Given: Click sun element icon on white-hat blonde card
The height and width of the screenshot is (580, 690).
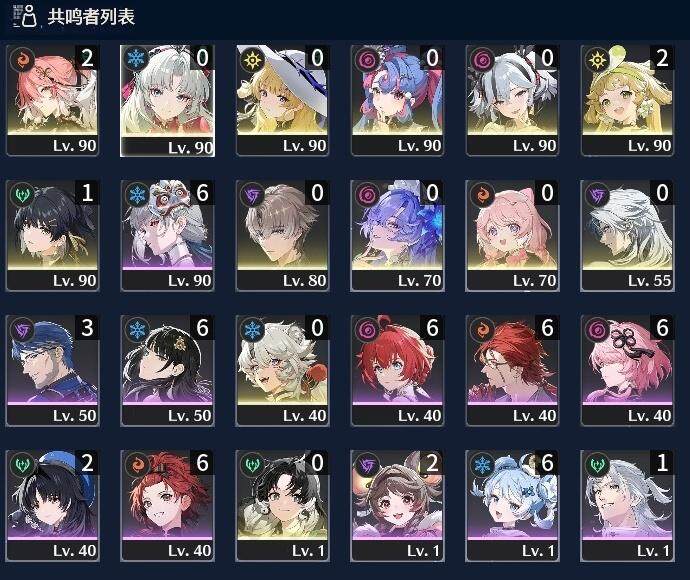Looking at the screenshot, I should (252, 59).
